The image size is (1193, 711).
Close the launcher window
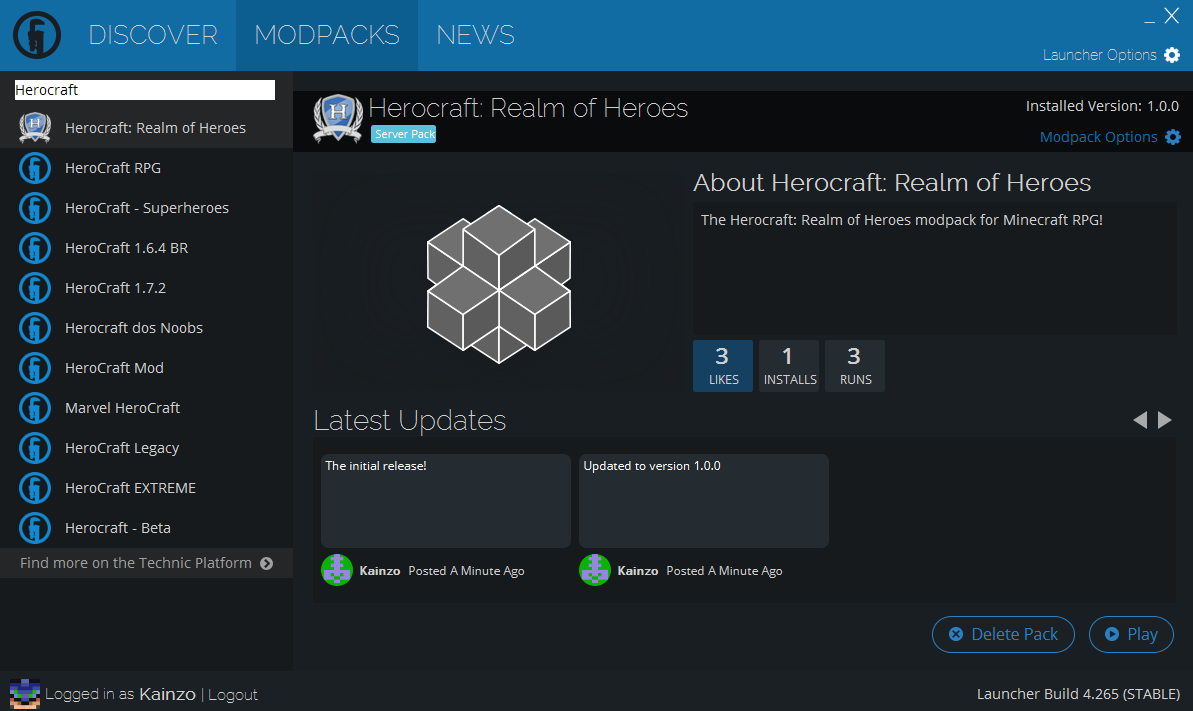pos(1172,15)
